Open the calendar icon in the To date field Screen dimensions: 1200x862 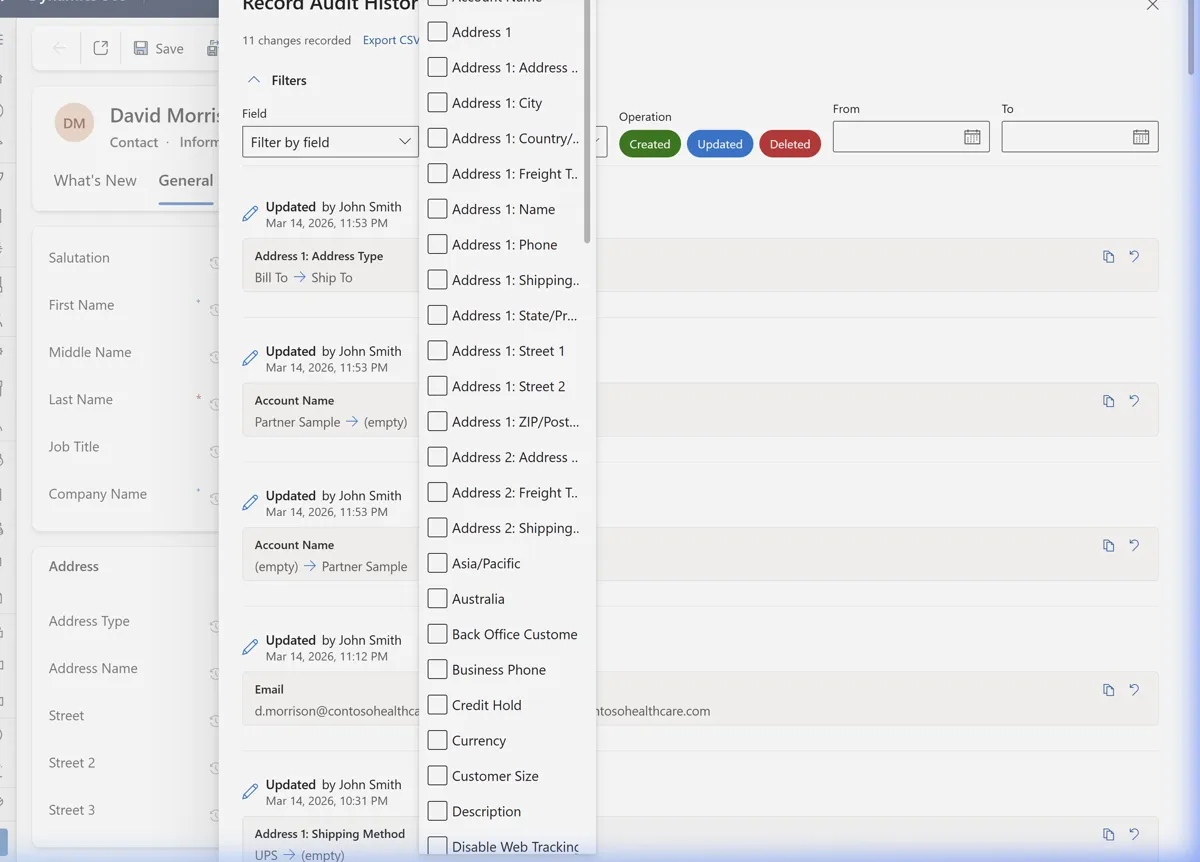tap(1143, 136)
